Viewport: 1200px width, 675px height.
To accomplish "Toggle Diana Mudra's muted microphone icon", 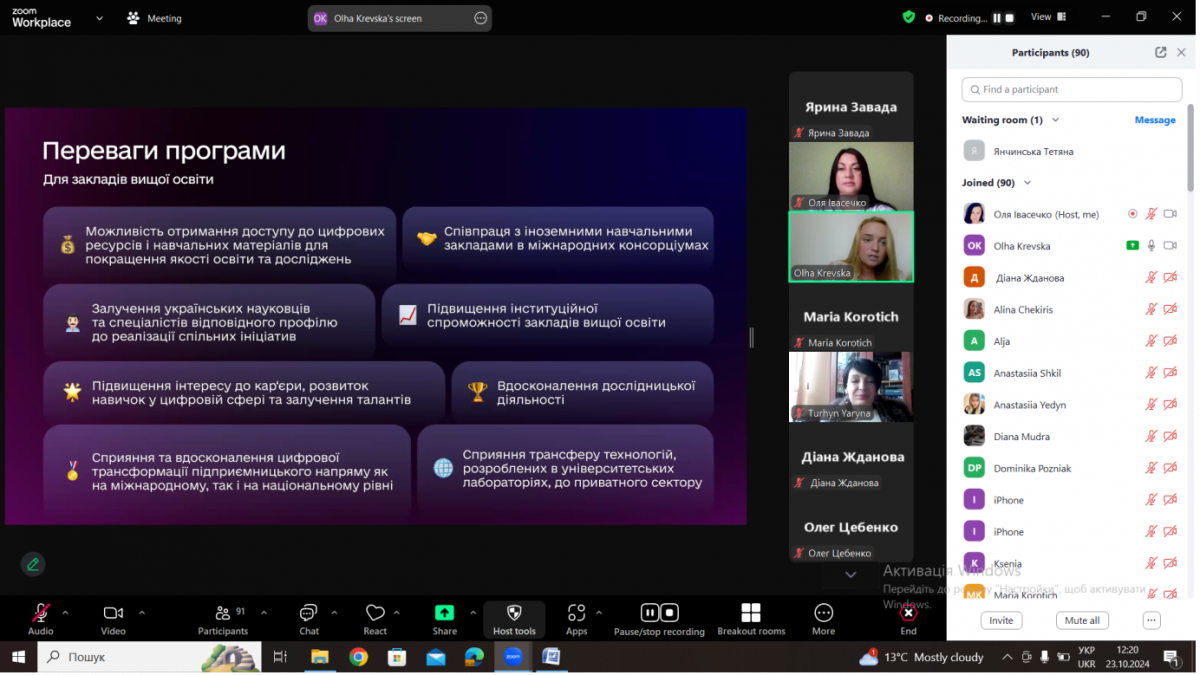I will (x=1152, y=437).
